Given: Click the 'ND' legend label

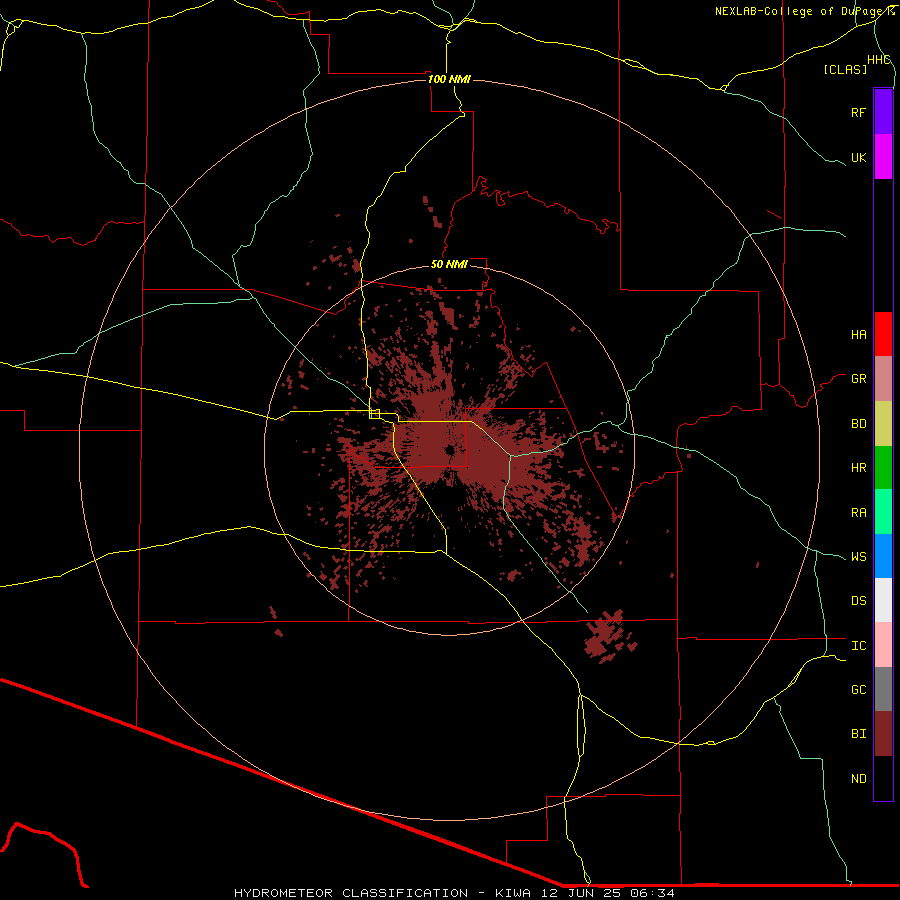Looking at the screenshot, I should (858, 779).
